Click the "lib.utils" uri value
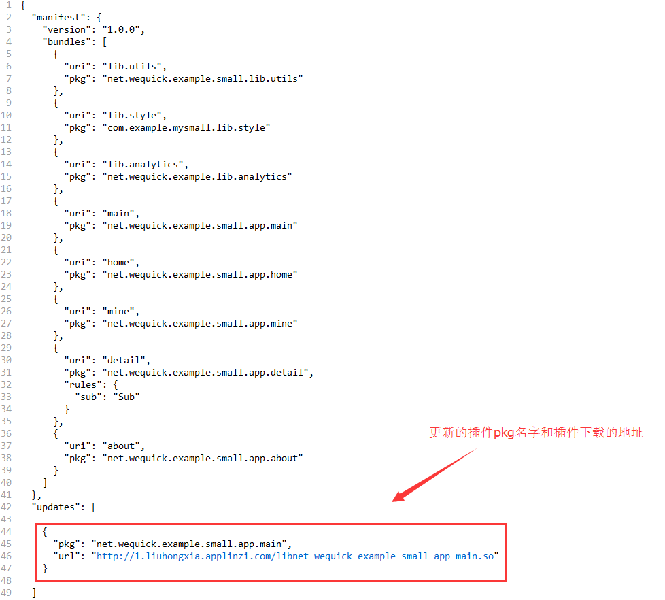 click(132, 66)
